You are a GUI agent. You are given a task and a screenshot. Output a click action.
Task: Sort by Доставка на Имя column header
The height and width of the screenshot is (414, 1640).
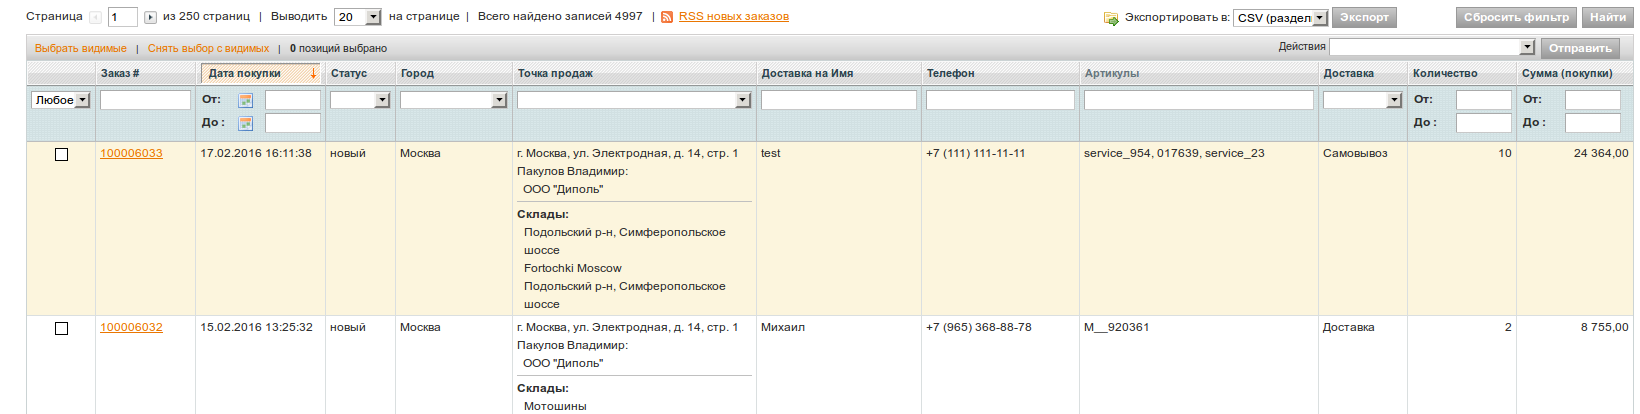pos(807,73)
